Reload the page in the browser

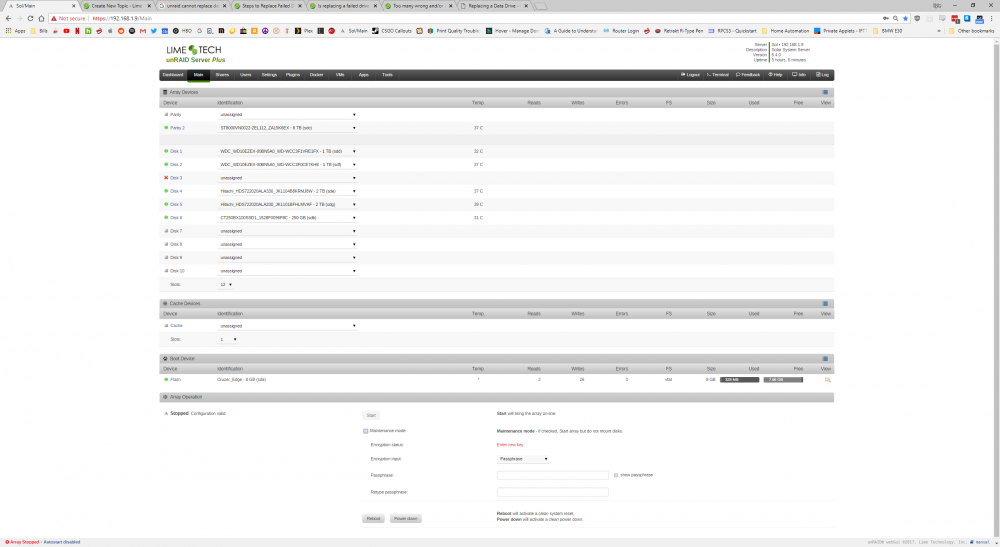[x=30, y=18]
